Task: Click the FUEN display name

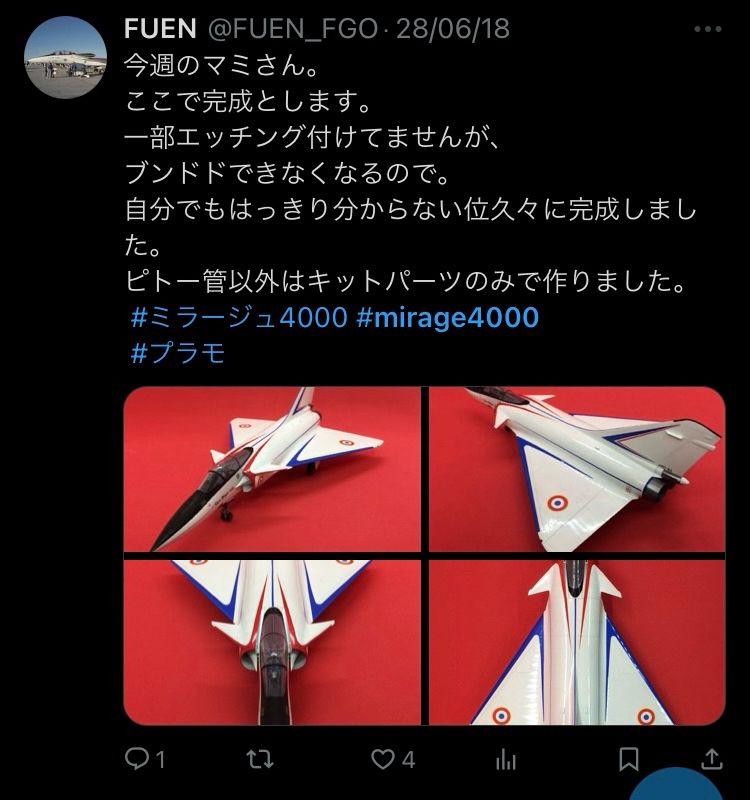Action: (160, 28)
